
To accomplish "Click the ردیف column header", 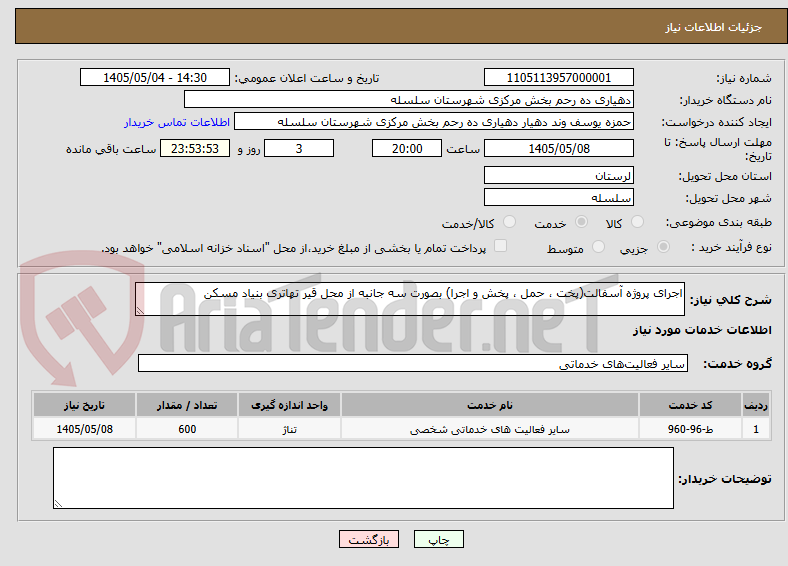I will click(756, 405).
